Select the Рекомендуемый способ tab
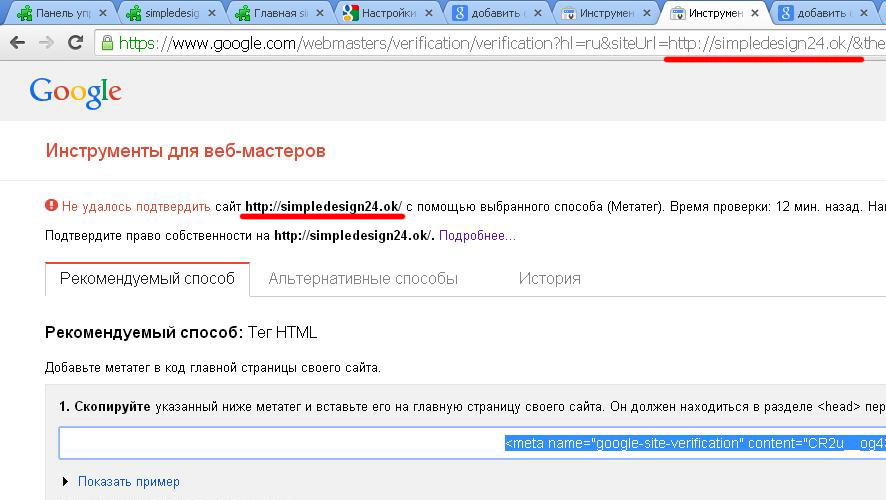The image size is (886, 500). (147, 279)
